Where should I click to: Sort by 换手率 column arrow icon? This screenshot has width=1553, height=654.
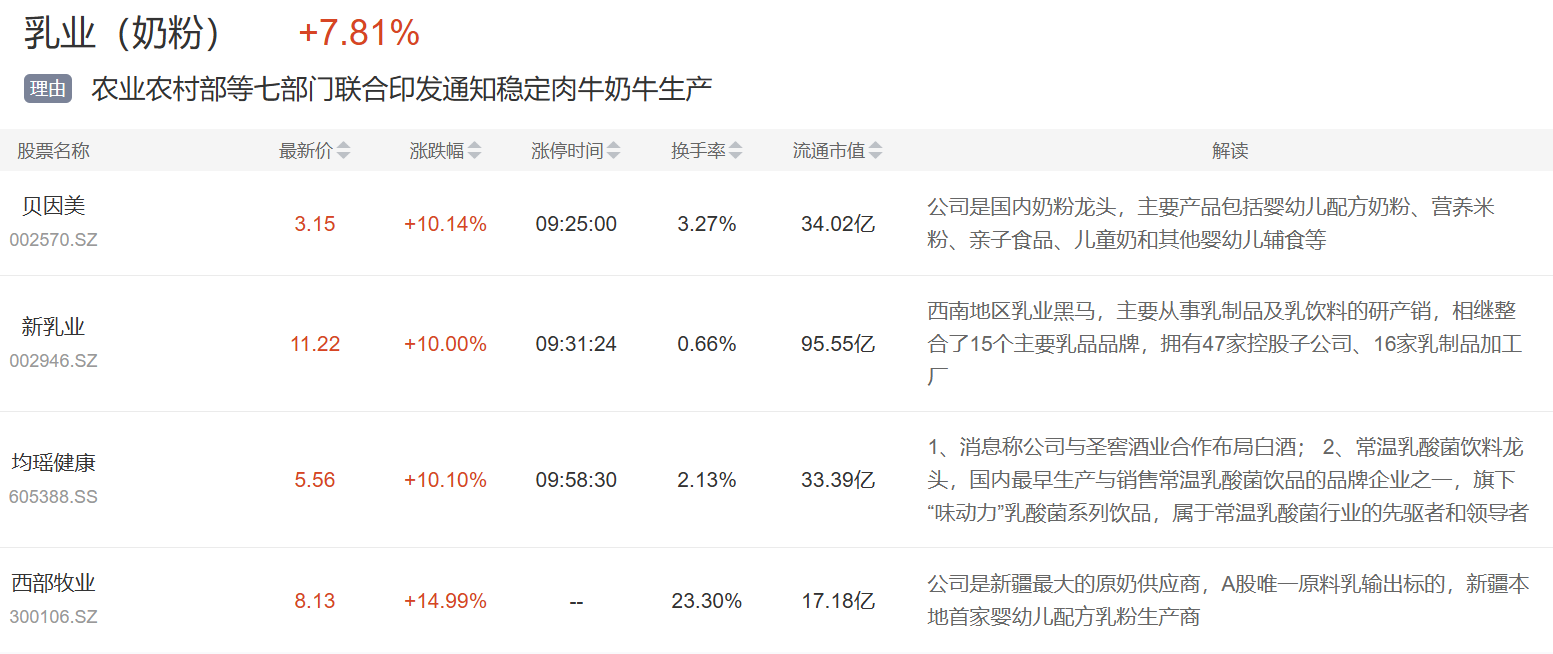click(736, 151)
